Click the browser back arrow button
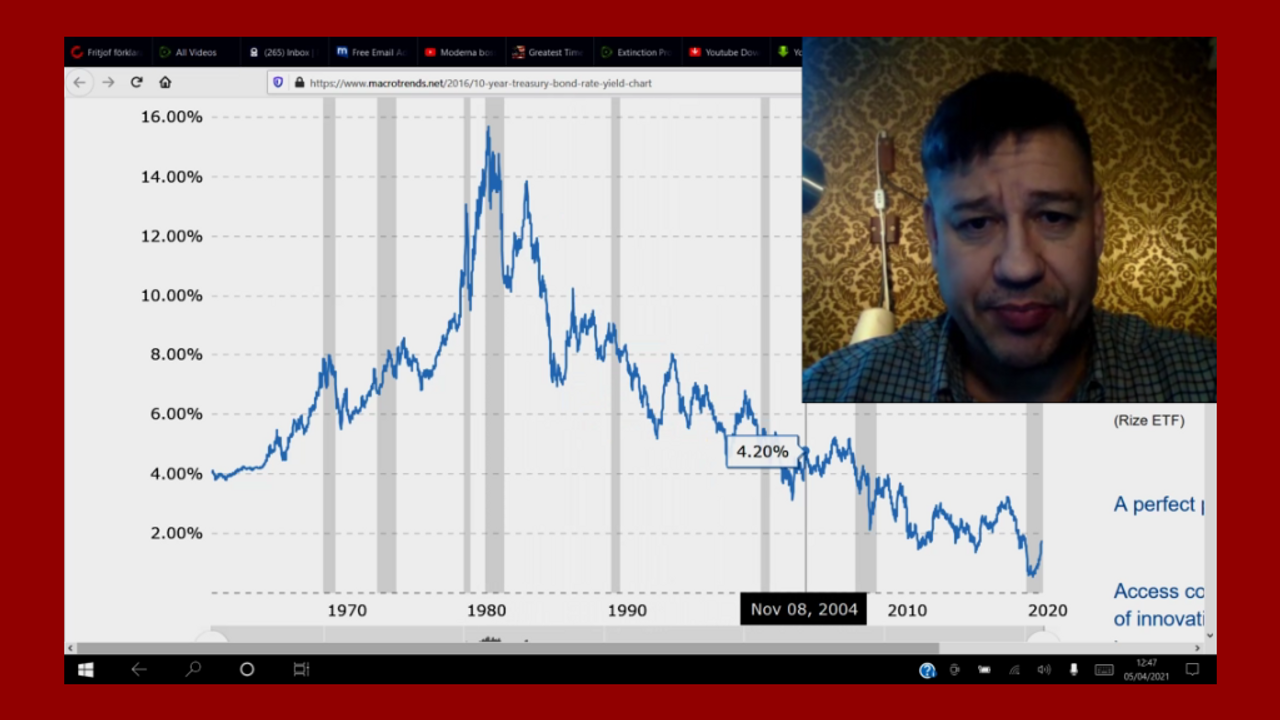The image size is (1280, 720). coord(80,83)
